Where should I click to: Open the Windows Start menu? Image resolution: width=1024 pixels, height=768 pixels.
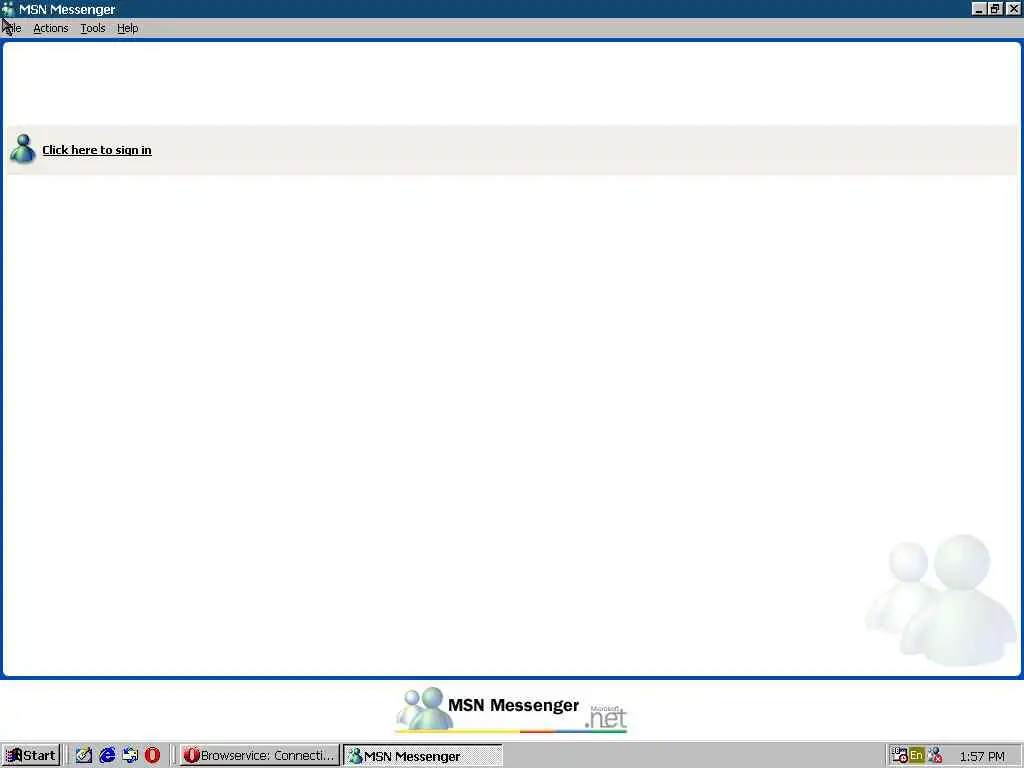(31, 756)
